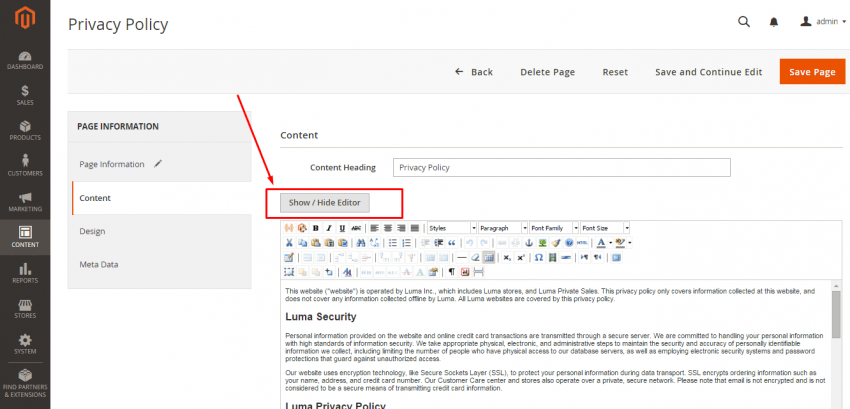This screenshot has width=850, height=409.
Task: Click the Insert Anchor icon
Action: (529, 242)
